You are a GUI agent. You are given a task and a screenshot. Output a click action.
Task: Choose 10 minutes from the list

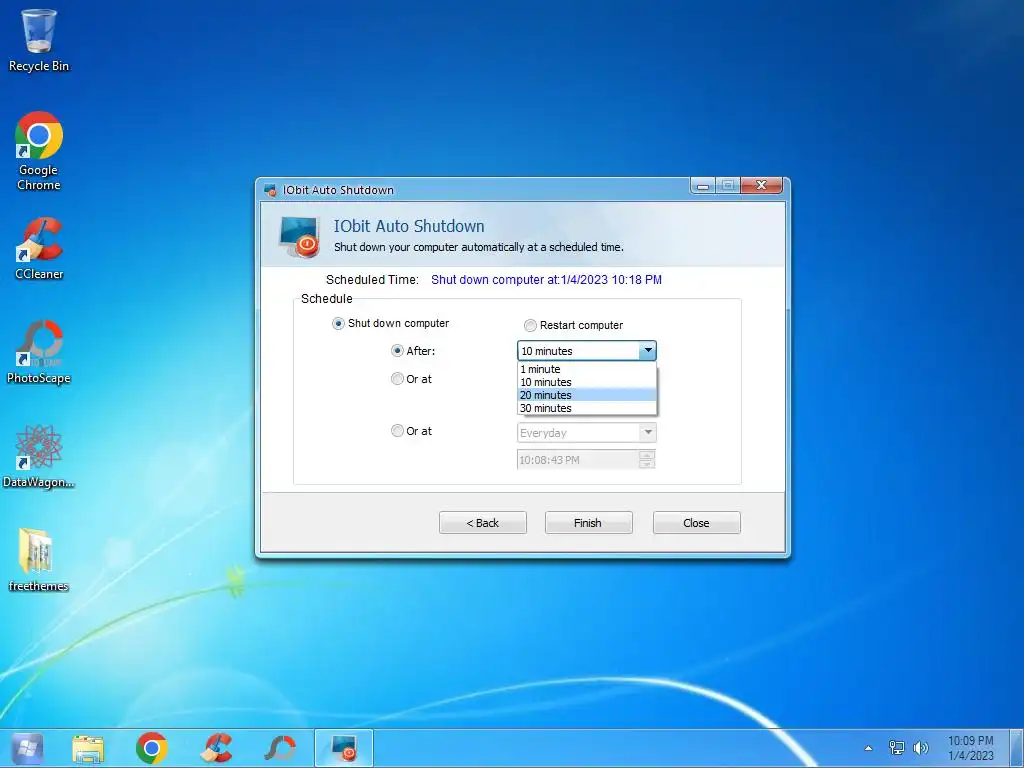587,382
